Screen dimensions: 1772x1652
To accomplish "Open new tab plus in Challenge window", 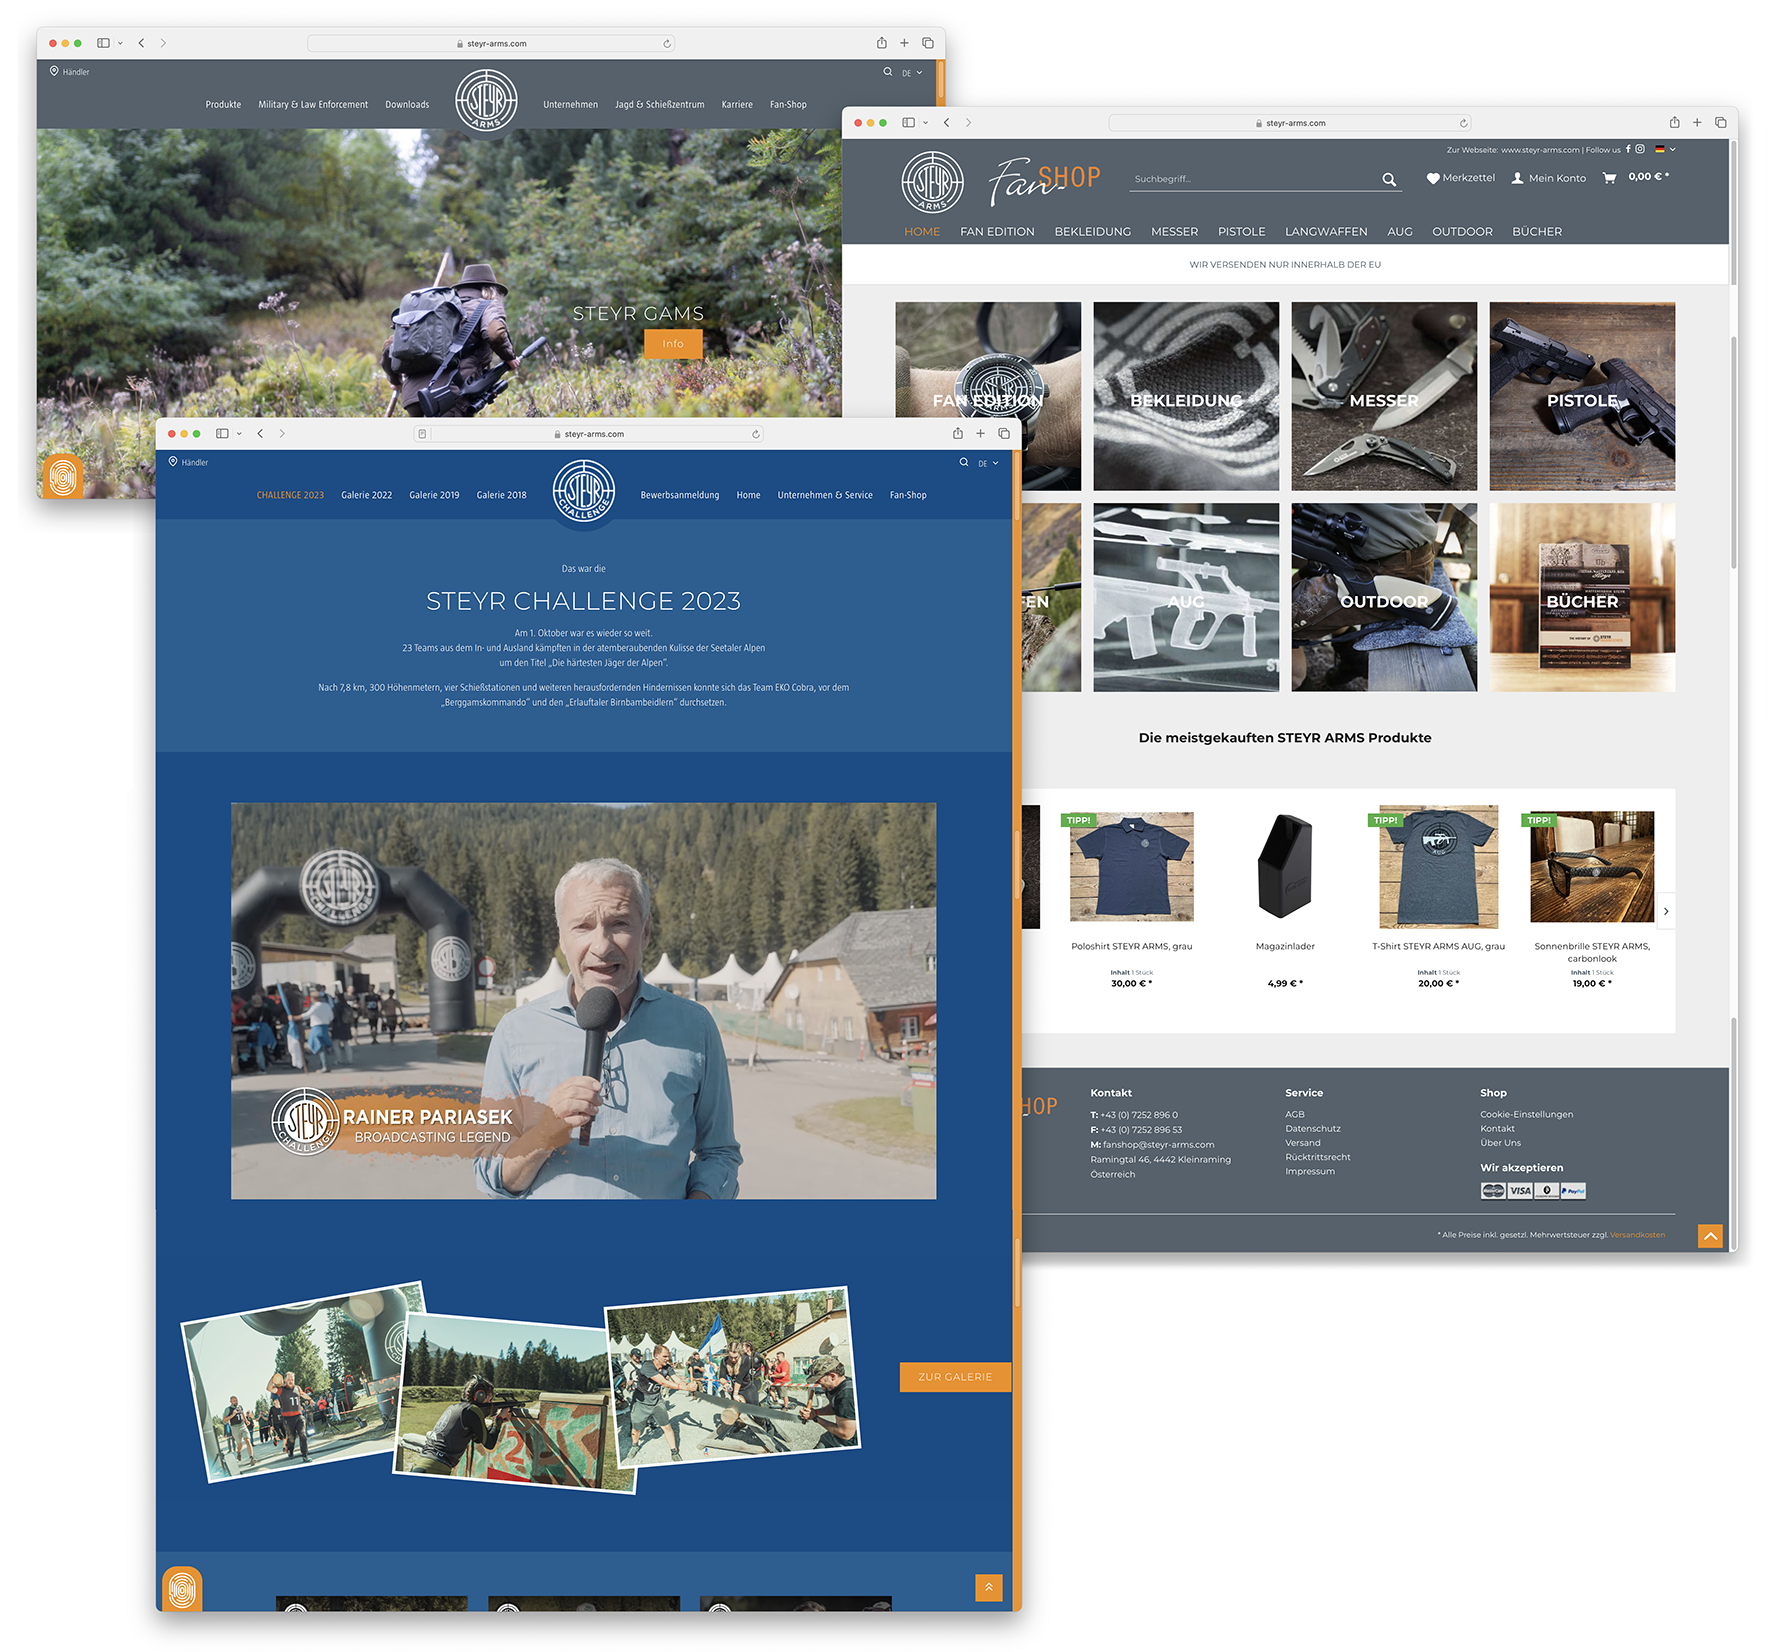I will [x=981, y=433].
